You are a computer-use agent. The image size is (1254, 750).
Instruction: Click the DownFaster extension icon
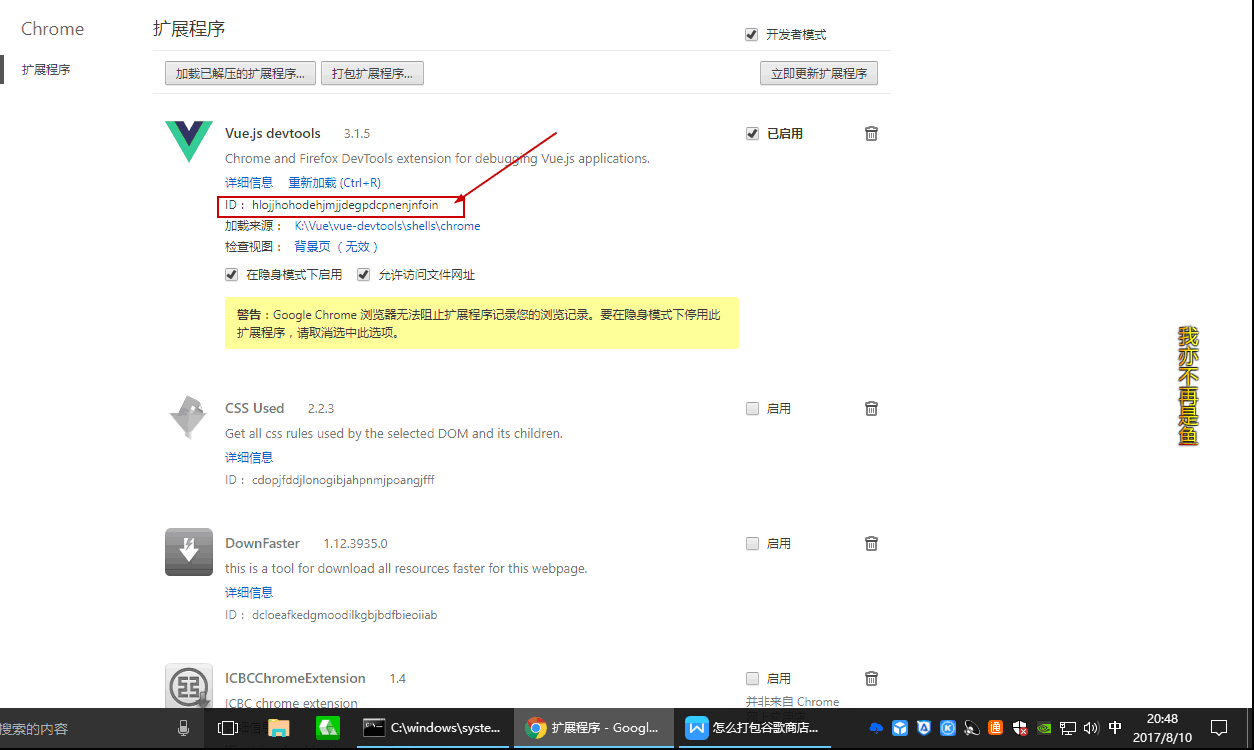(189, 552)
